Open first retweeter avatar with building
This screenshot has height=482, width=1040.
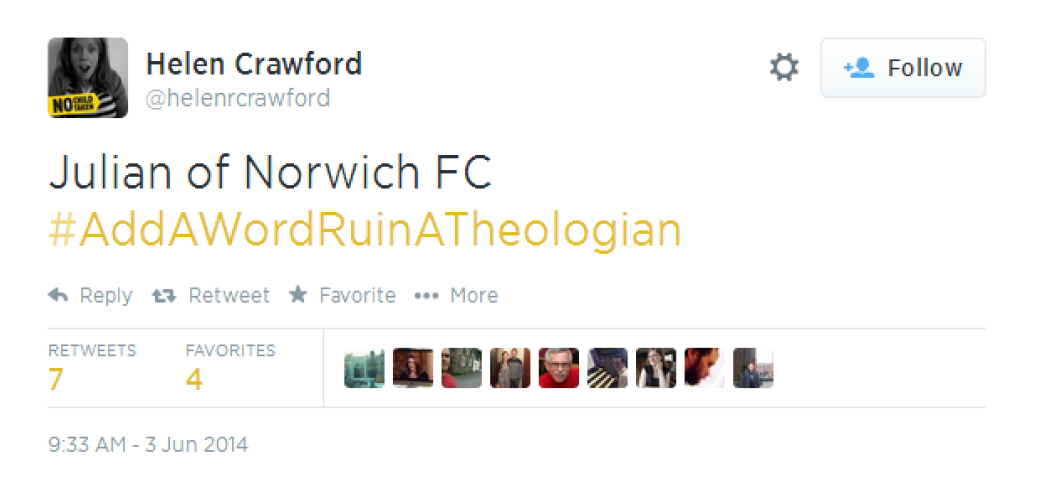coord(364,368)
